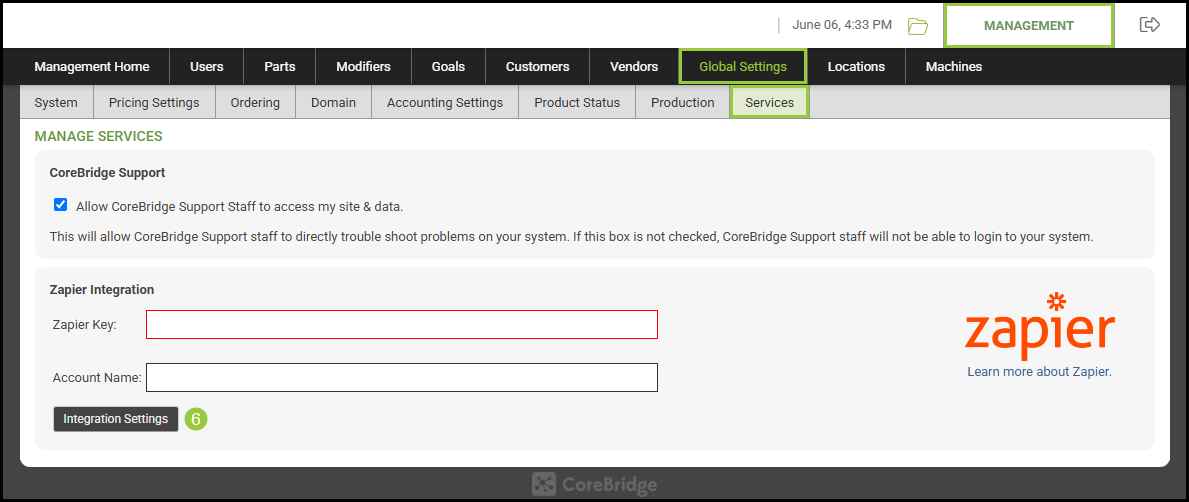Open Learn more about Zapier link
The image size is (1189, 502).
click(1039, 372)
